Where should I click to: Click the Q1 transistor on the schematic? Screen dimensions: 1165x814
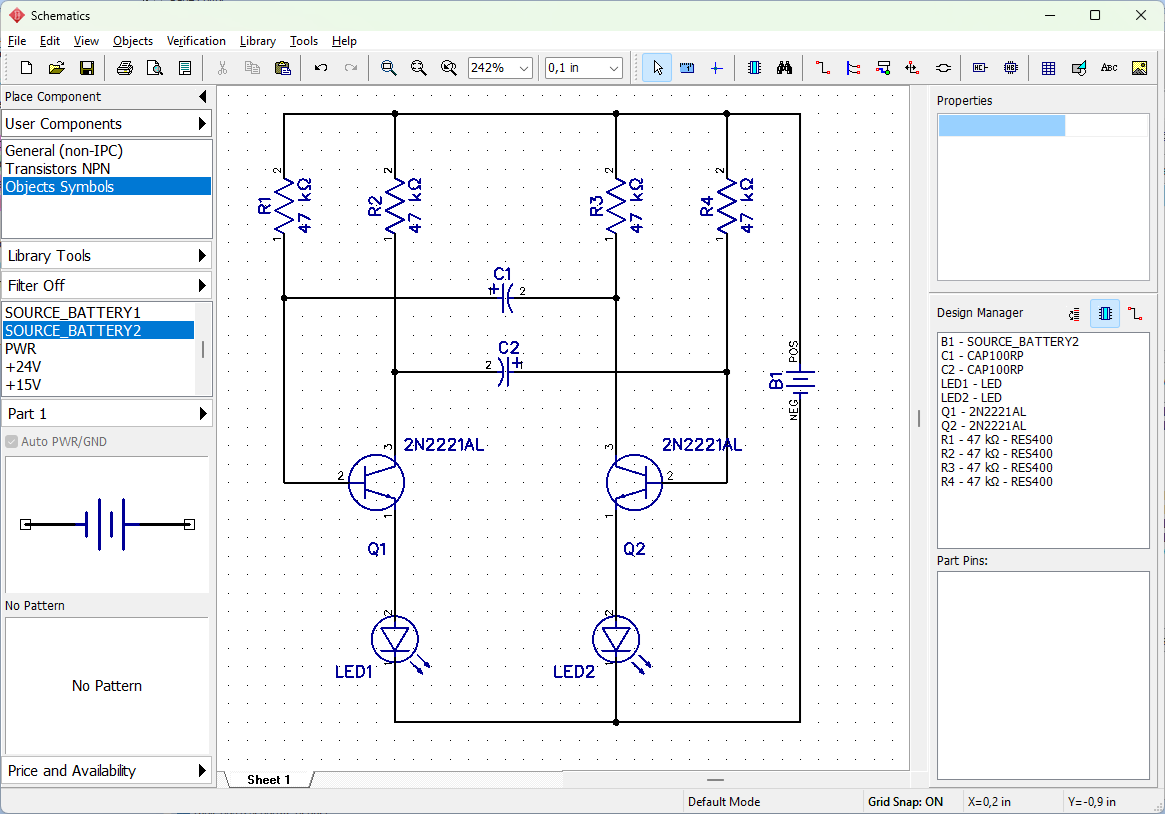(x=376, y=483)
